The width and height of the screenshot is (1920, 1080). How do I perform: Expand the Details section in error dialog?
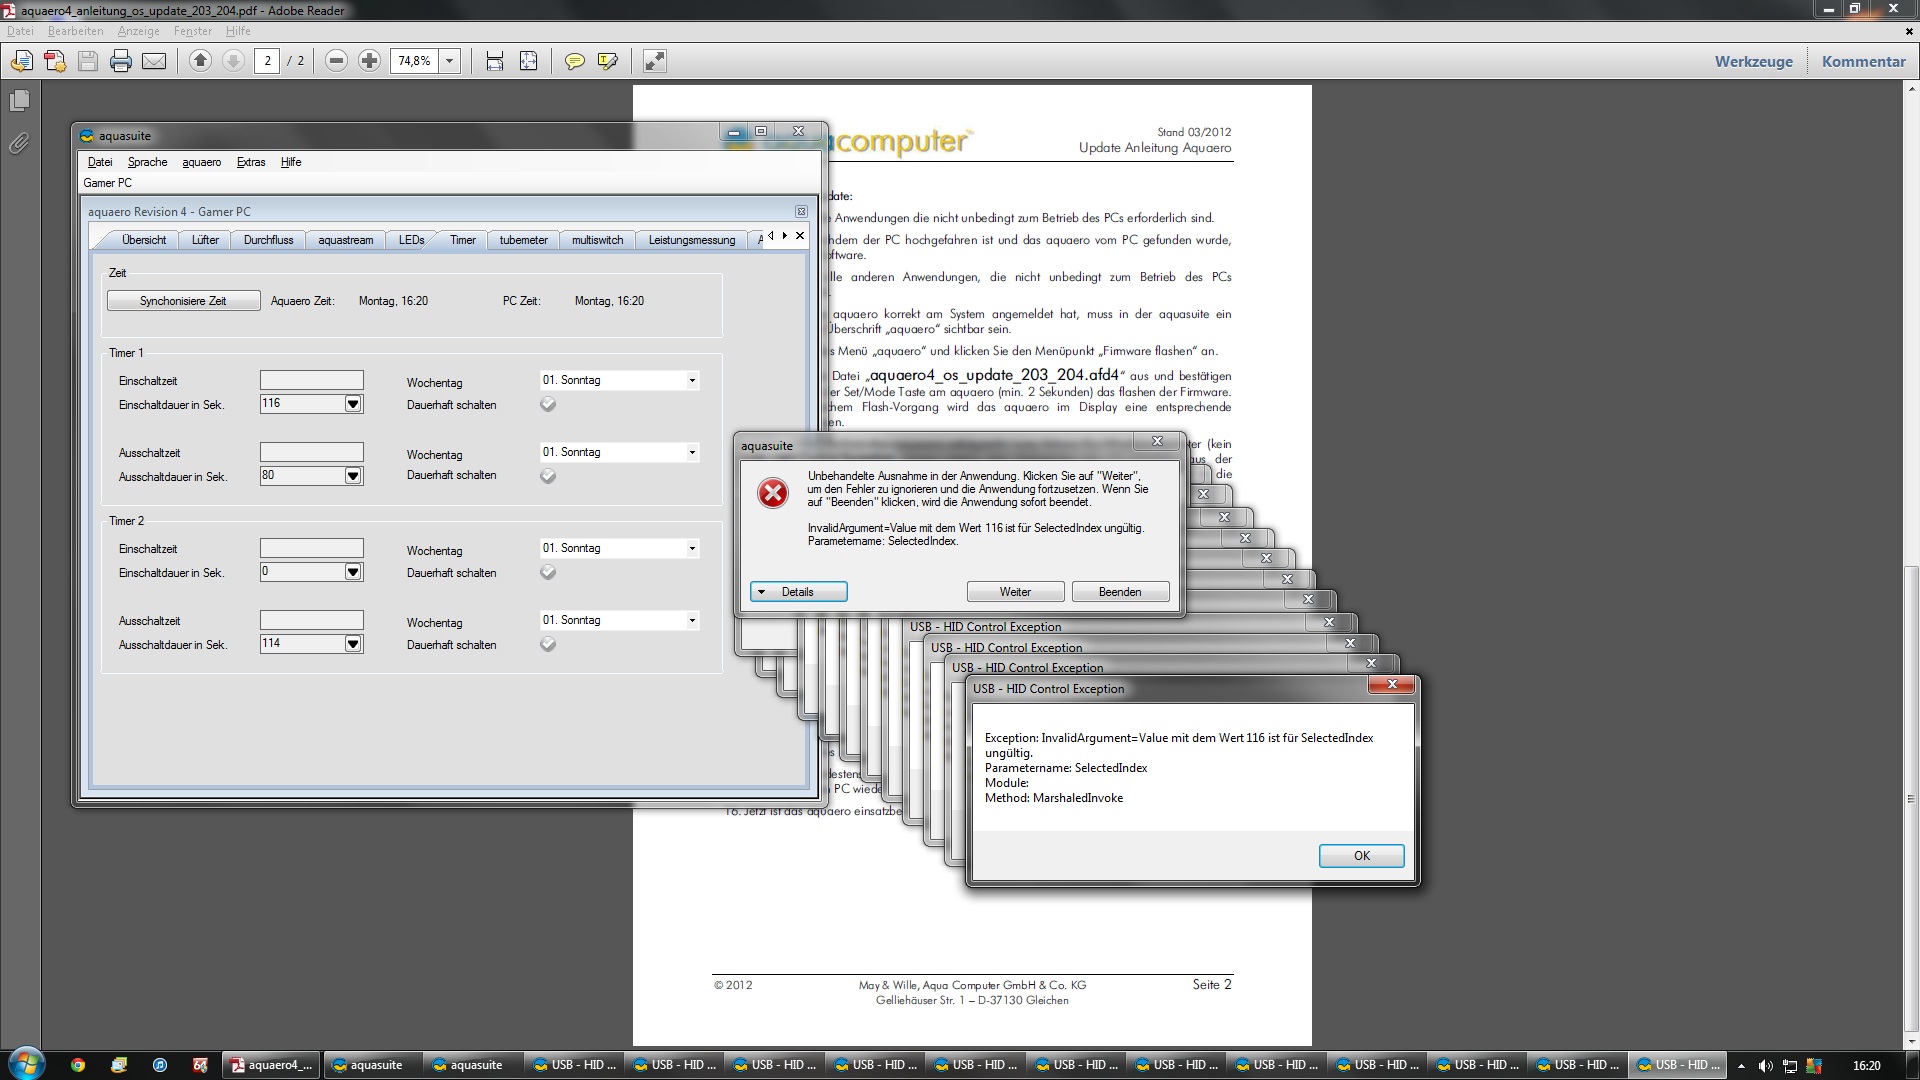pyautogui.click(x=798, y=592)
